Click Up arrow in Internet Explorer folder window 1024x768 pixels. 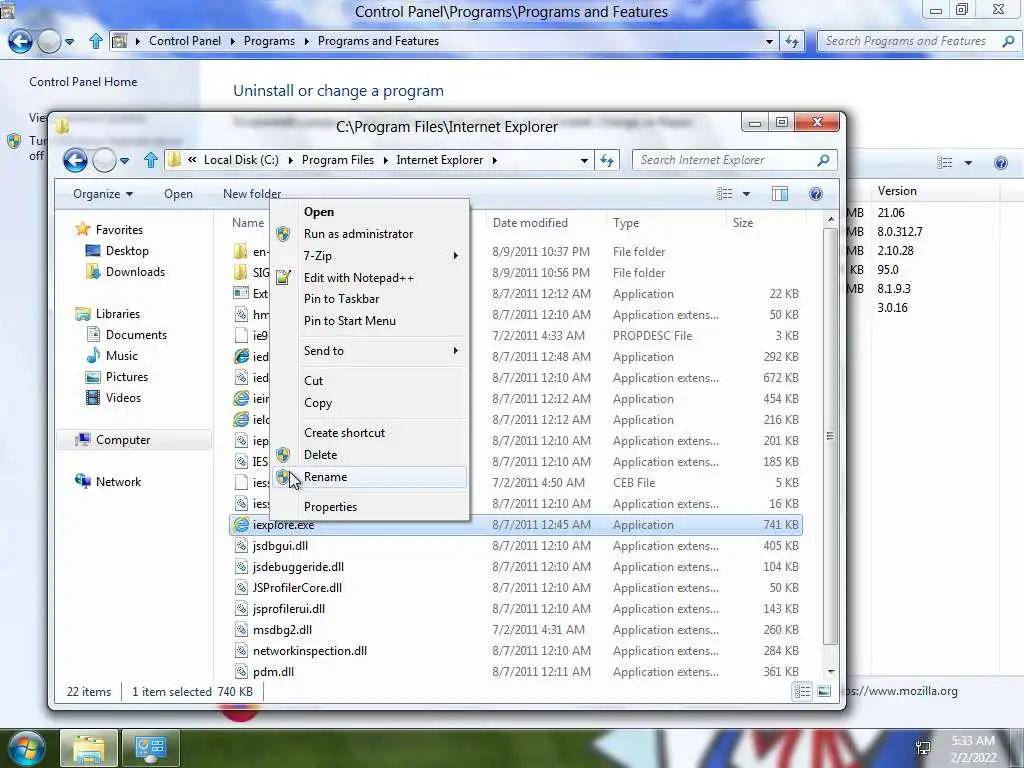click(x=151, y=160)
